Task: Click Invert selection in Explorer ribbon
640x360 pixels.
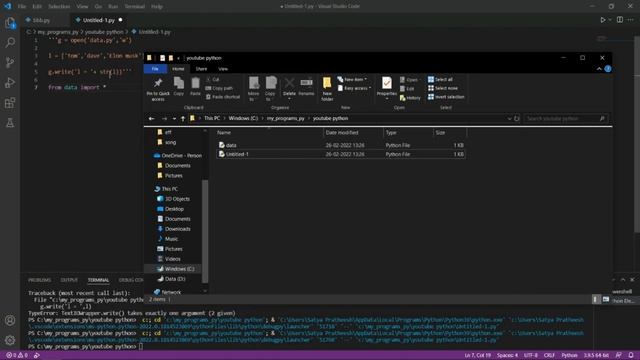Action: [446, 97]
